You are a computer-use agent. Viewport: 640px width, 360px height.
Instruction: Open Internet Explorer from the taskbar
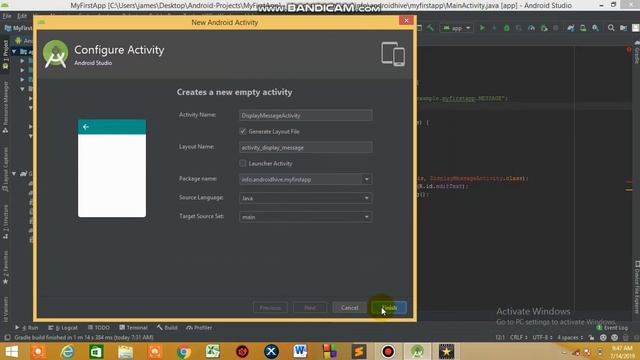[x=67, y=351]
